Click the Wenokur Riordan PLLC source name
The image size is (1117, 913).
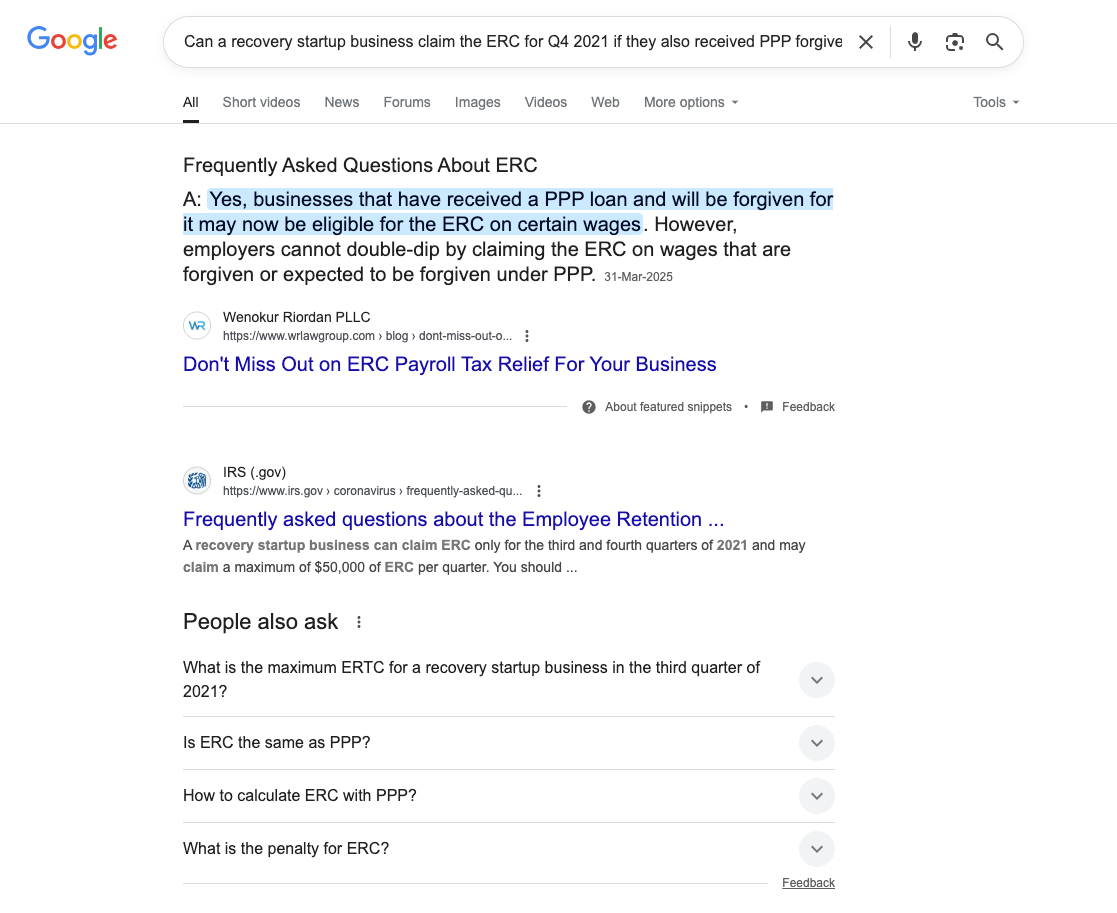(296, 318)
